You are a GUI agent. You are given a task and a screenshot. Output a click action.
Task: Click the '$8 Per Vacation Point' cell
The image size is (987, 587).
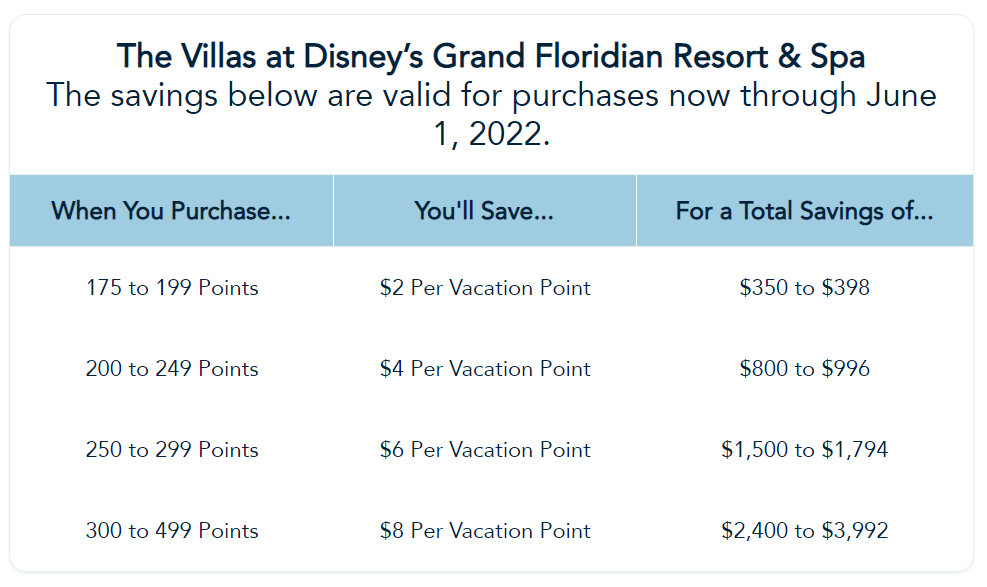[x=485, y=531]
